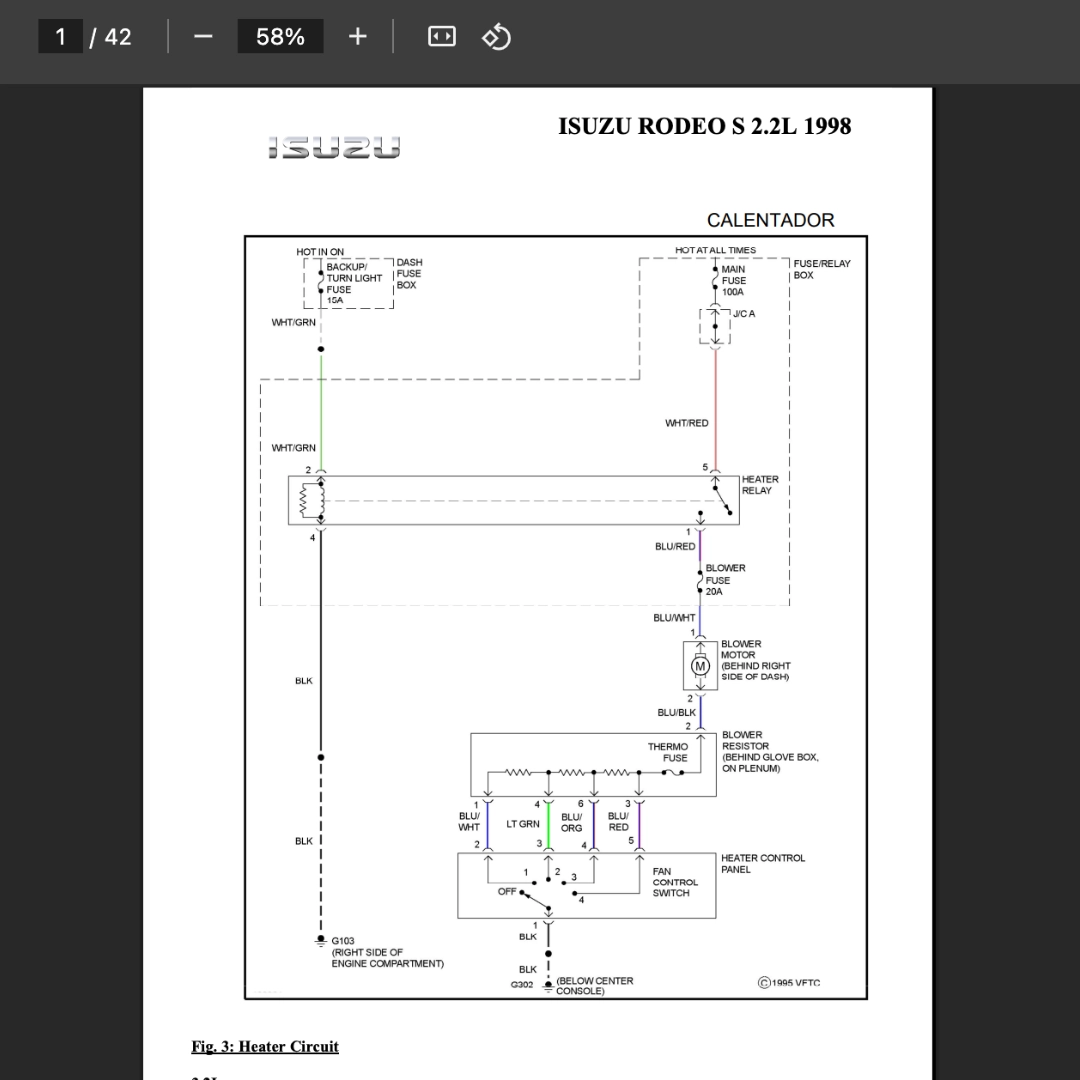Select the zoom level field showing 58%

pos(280,37)
